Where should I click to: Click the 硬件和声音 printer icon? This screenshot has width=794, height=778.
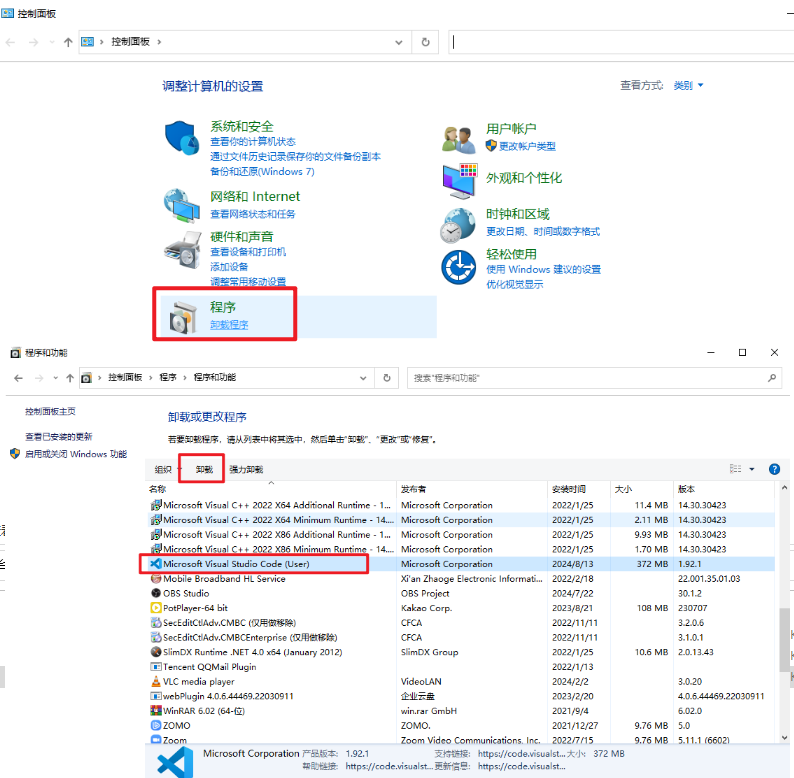pyautogui.click(x=181, y=247)
